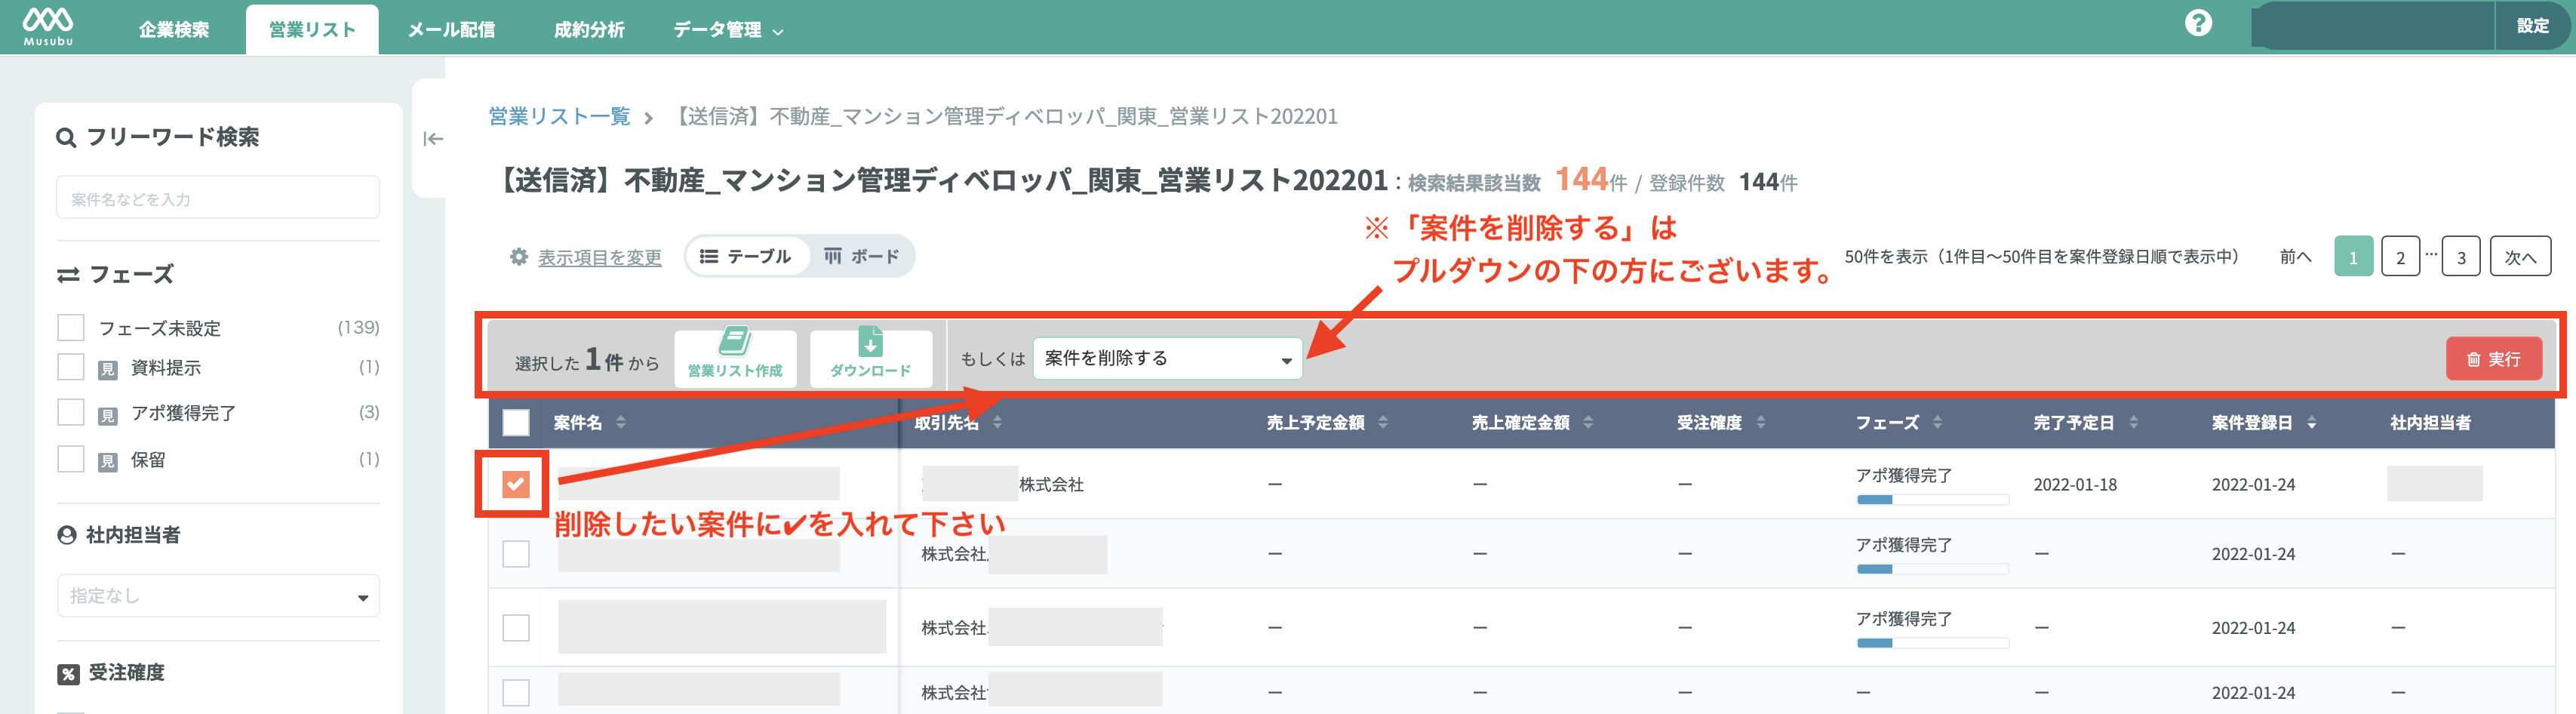Sort by 完了予定日 column arrows
Viewport: 2576px width, 714px height.
tap(2134, 423)
